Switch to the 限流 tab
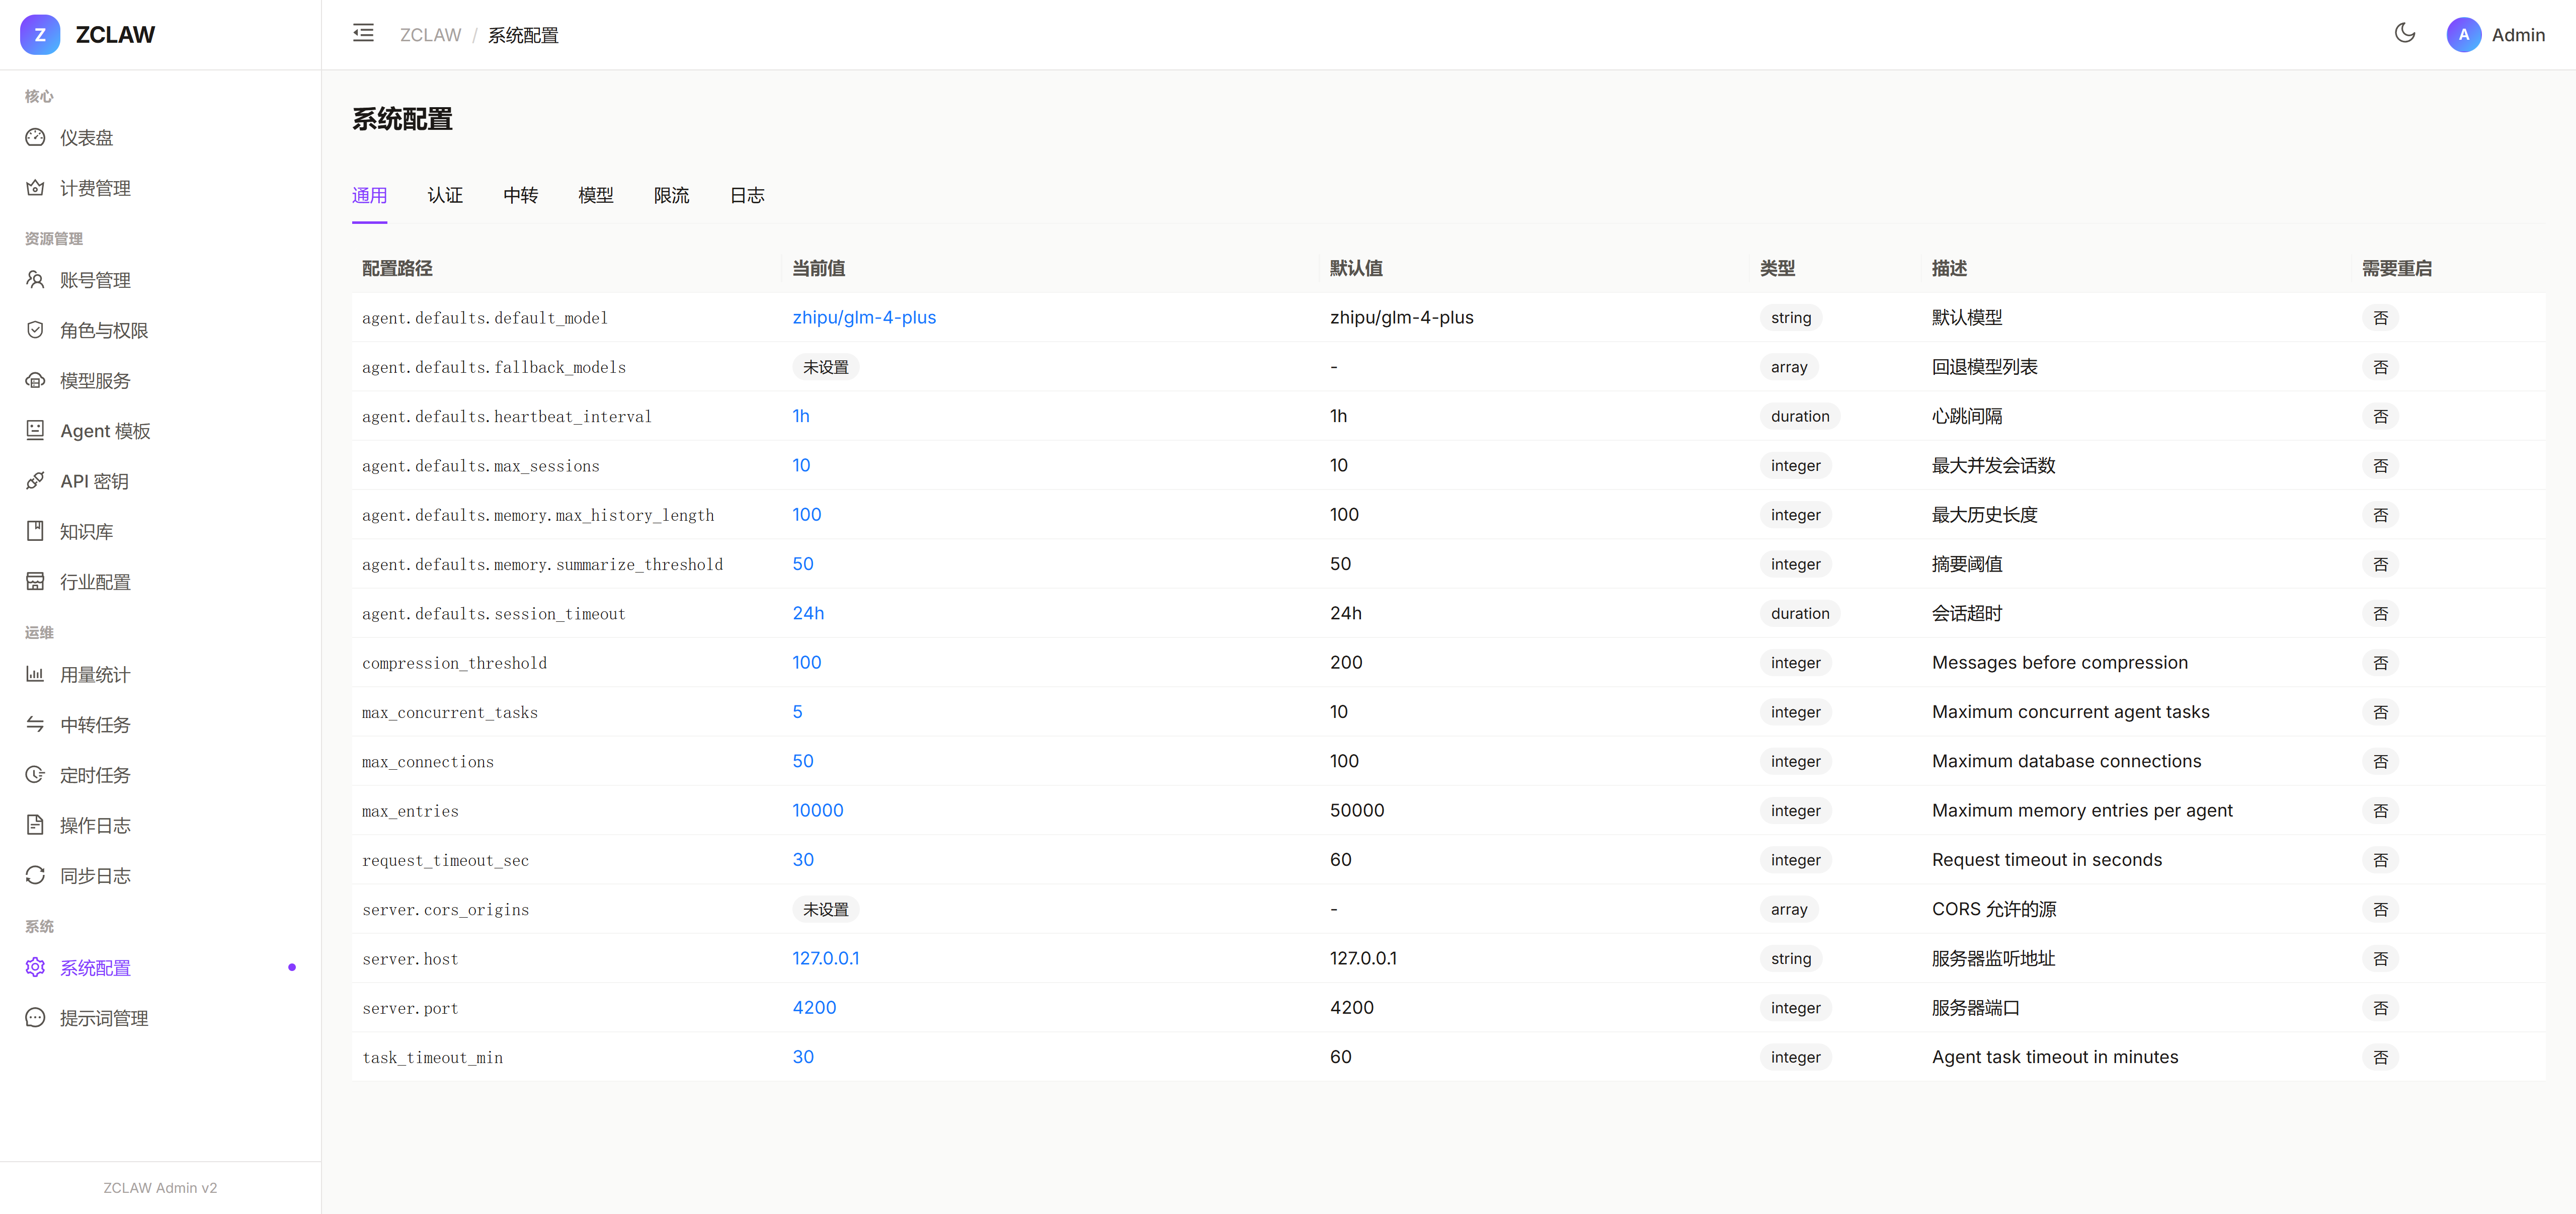 [671, 195]
